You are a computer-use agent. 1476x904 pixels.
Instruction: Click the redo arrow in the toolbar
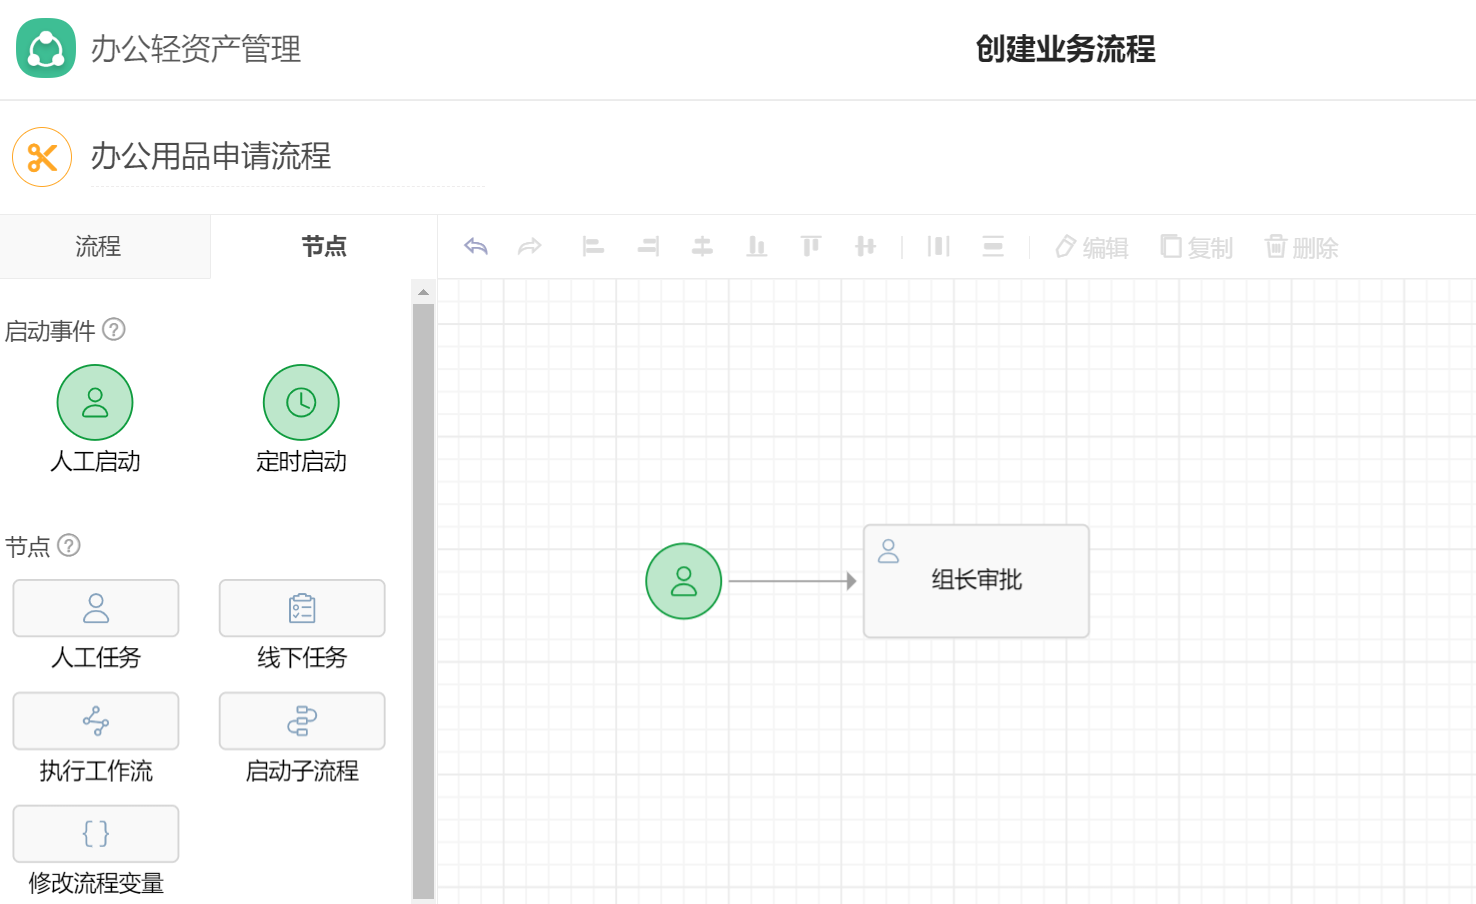click(x=530, y=246)
